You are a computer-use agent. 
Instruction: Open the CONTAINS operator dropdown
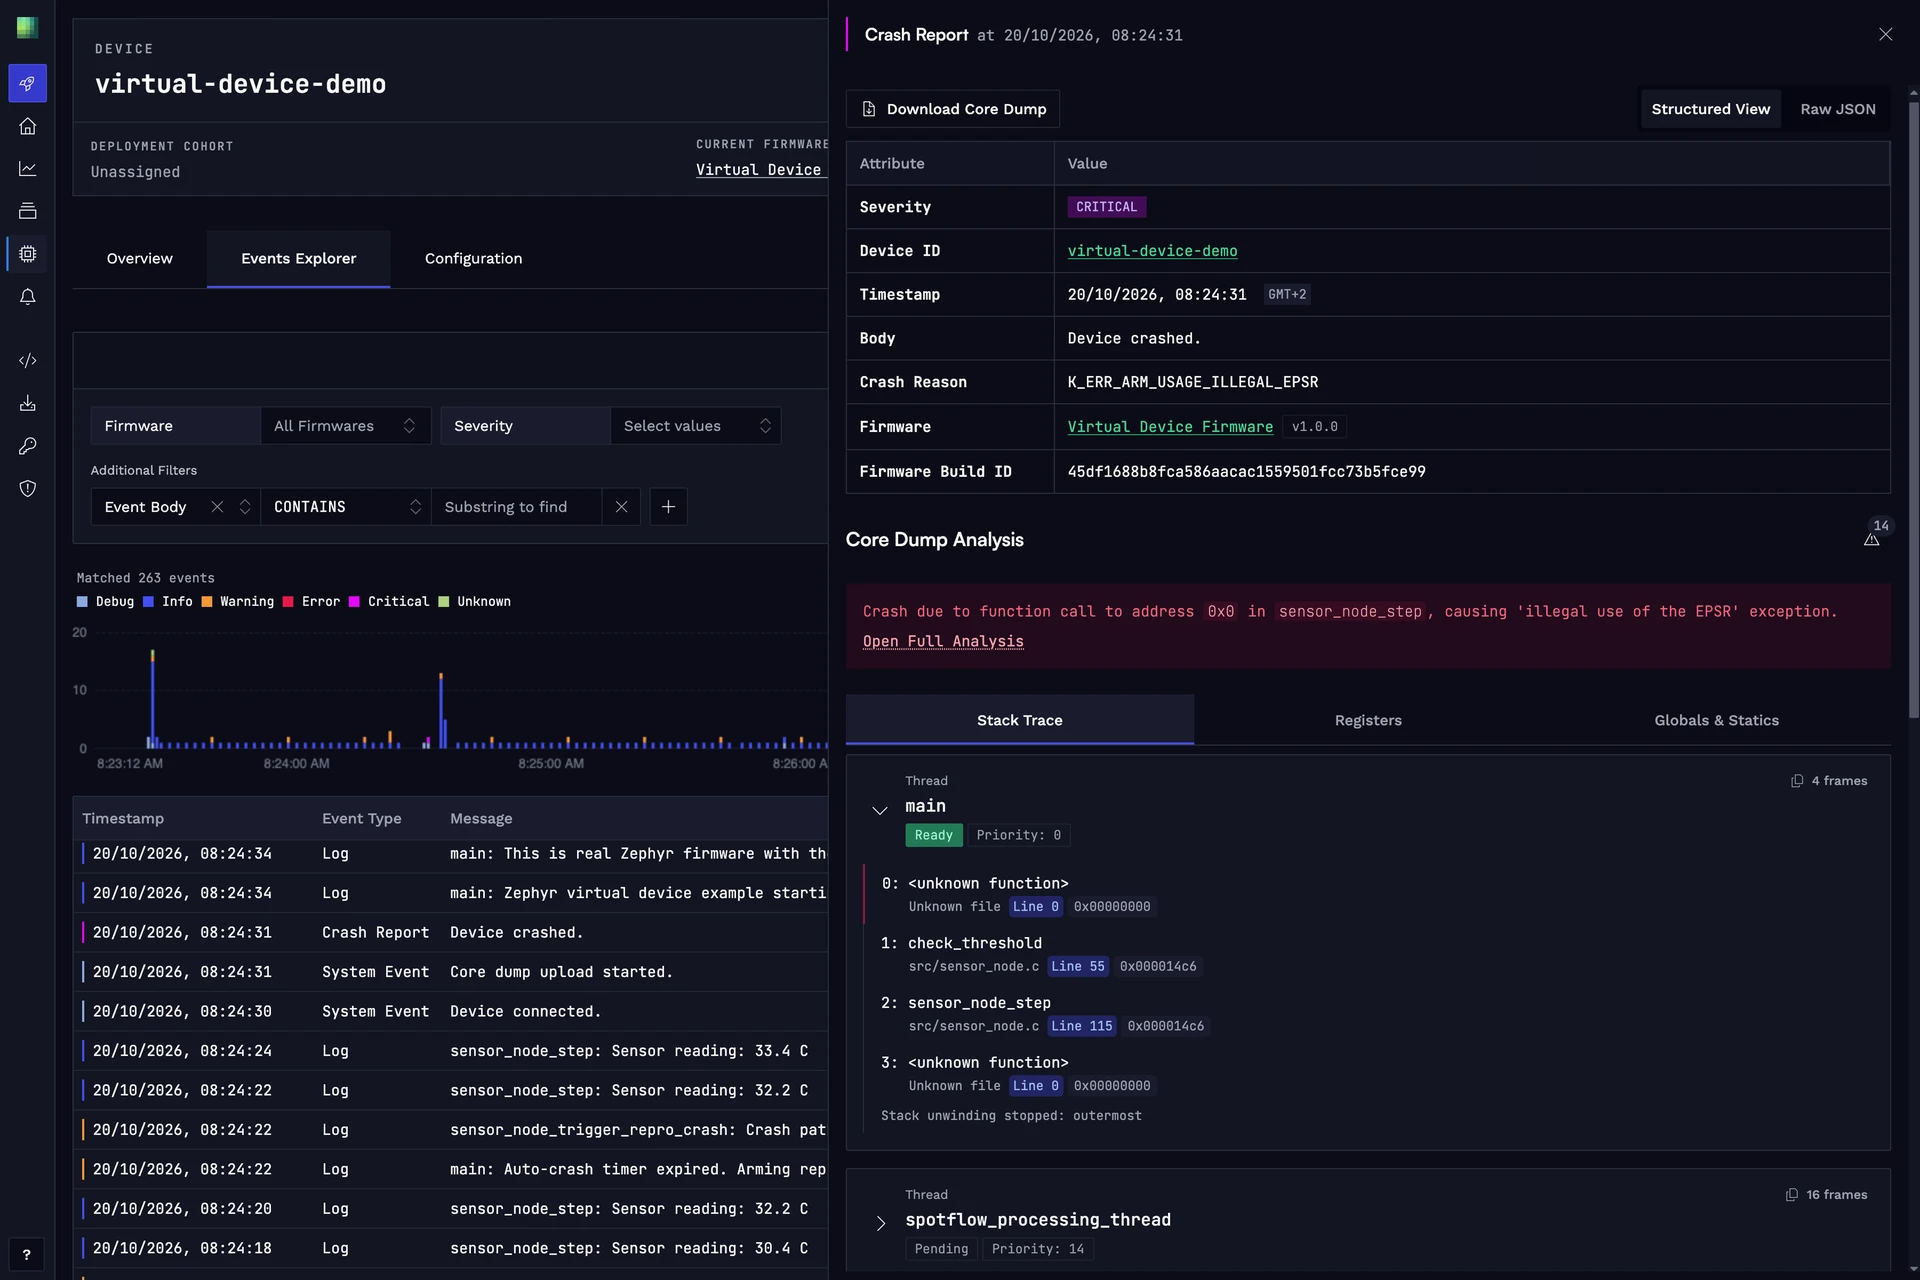[x=346, y=507]
